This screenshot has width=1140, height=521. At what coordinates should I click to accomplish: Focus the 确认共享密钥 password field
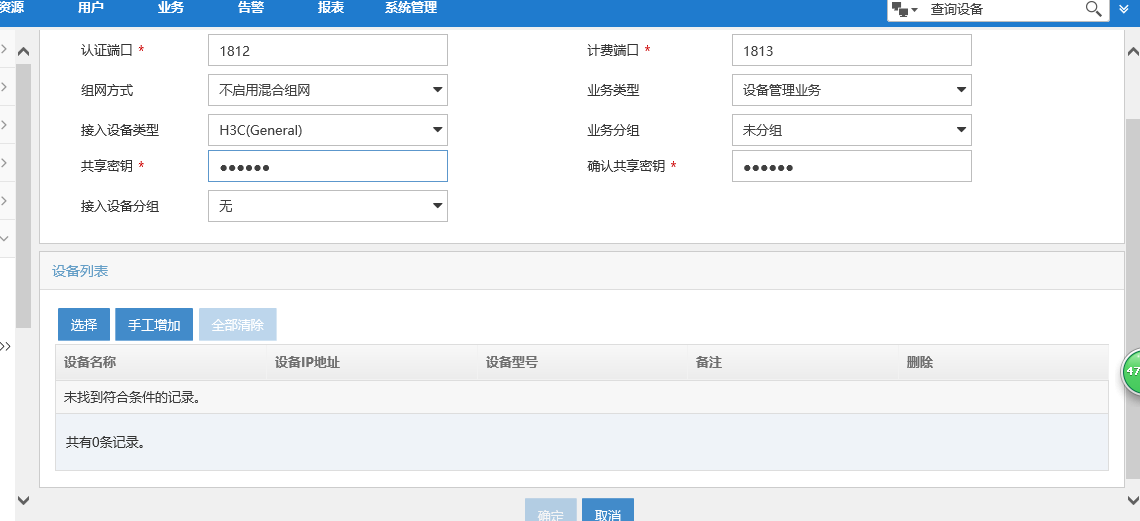[851, 166]
